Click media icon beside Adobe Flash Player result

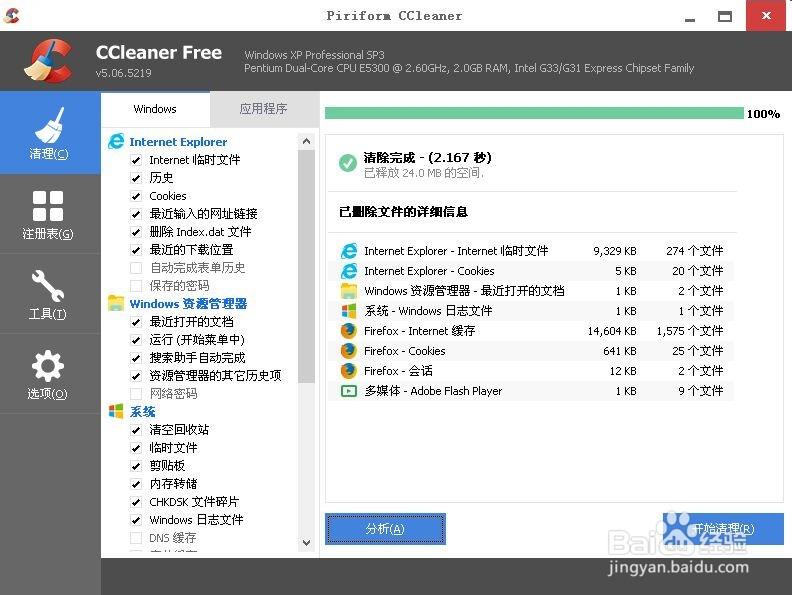(x=349, y=391)
